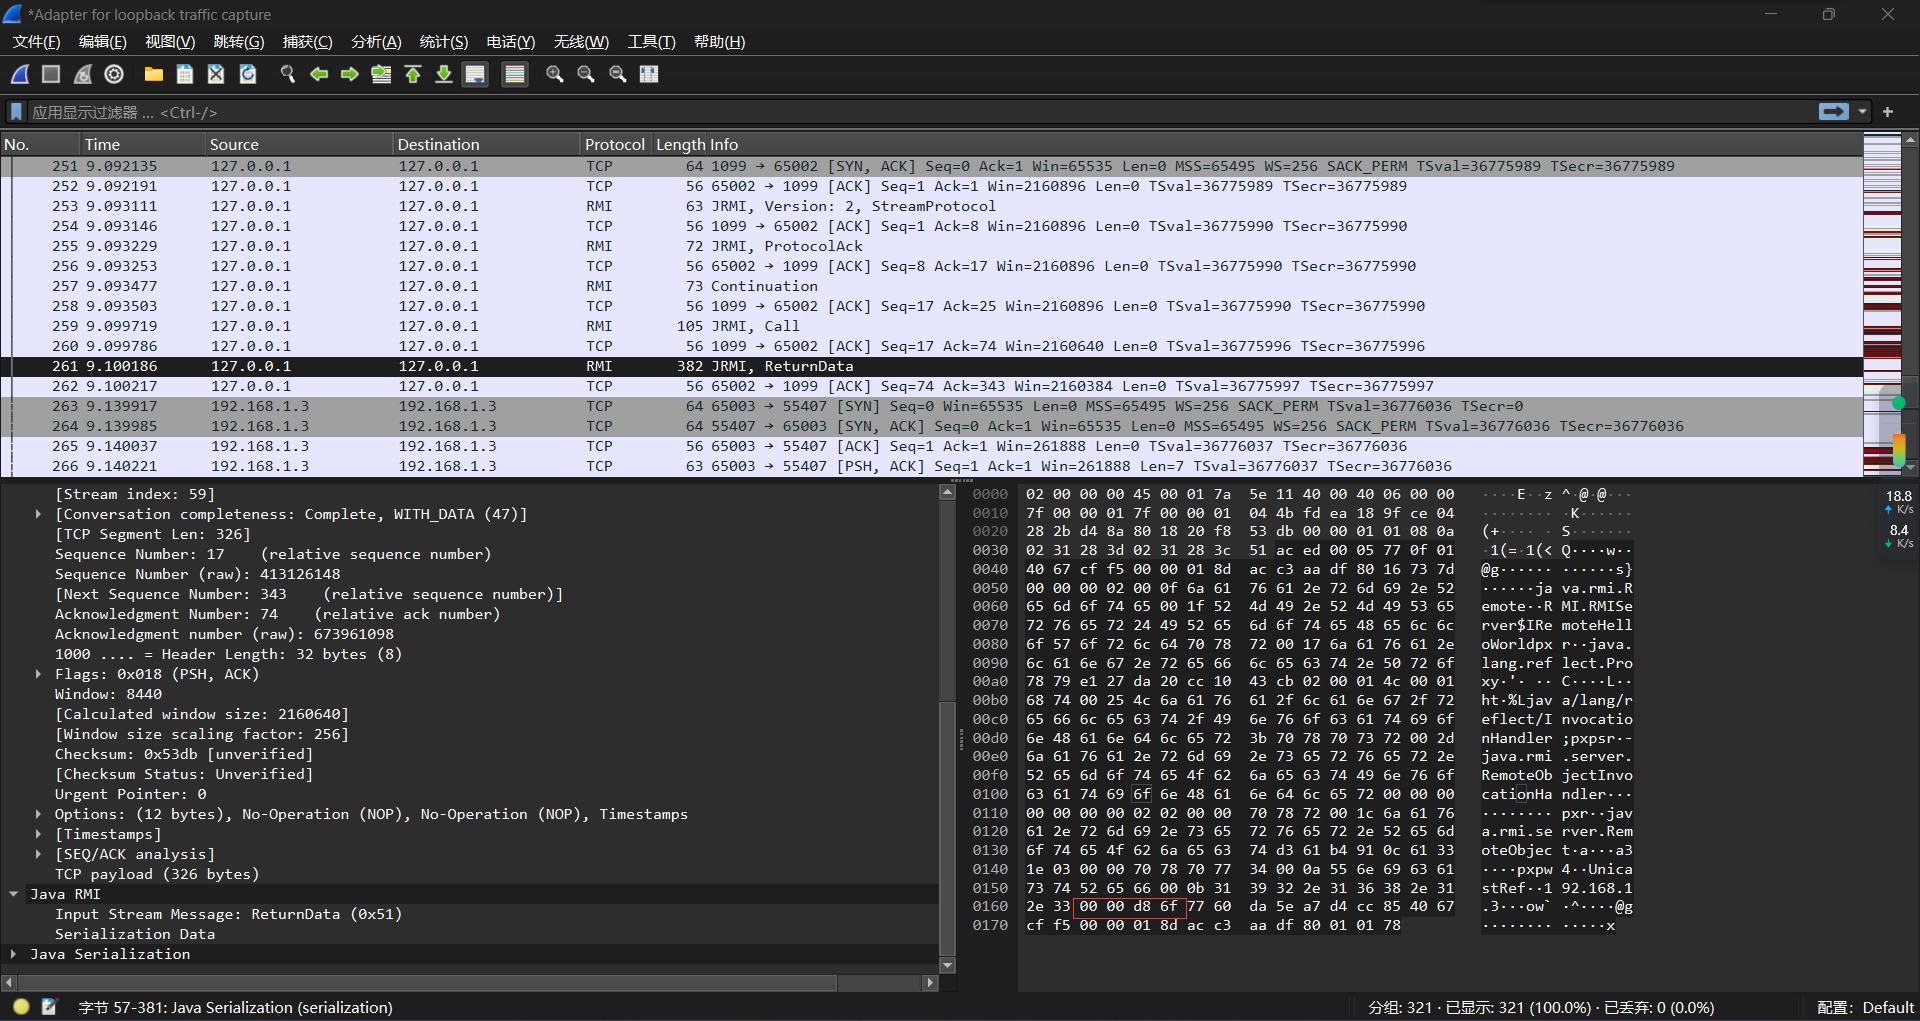Go forward in packet history
This screenshot has height=1021, width=1920.
point(350,74)
